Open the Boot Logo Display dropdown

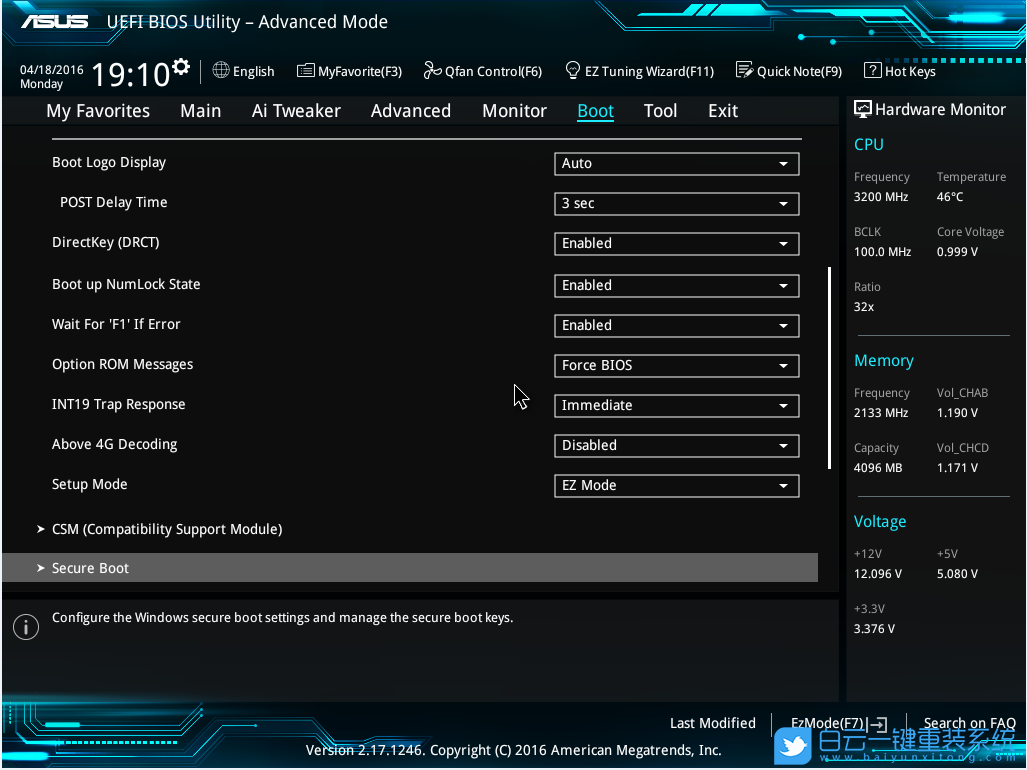[x=676, y=164]
